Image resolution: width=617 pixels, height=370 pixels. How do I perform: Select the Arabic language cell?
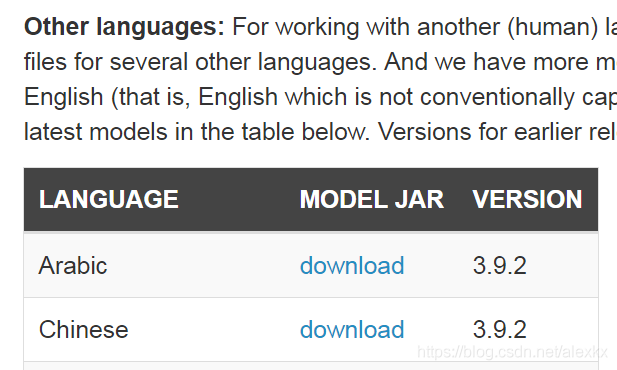pyautogui.click(x=73, y=265)
